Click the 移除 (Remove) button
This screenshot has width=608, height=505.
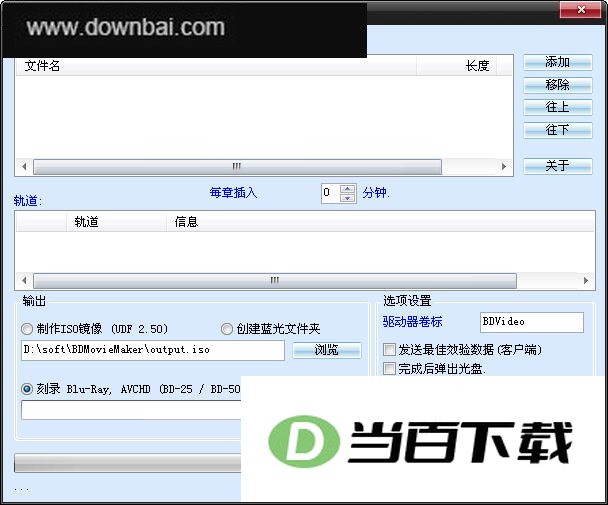[558, 85]
